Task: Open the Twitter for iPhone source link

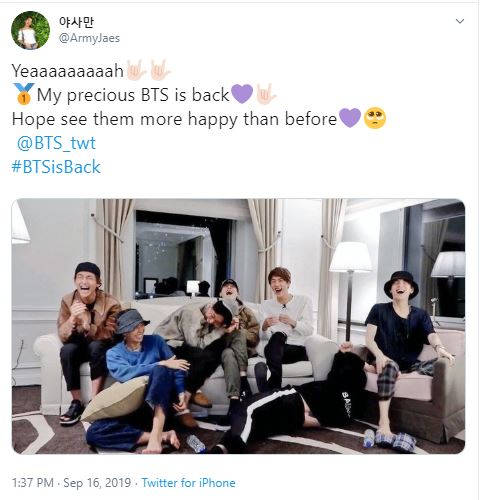Action: pos(188,483)
